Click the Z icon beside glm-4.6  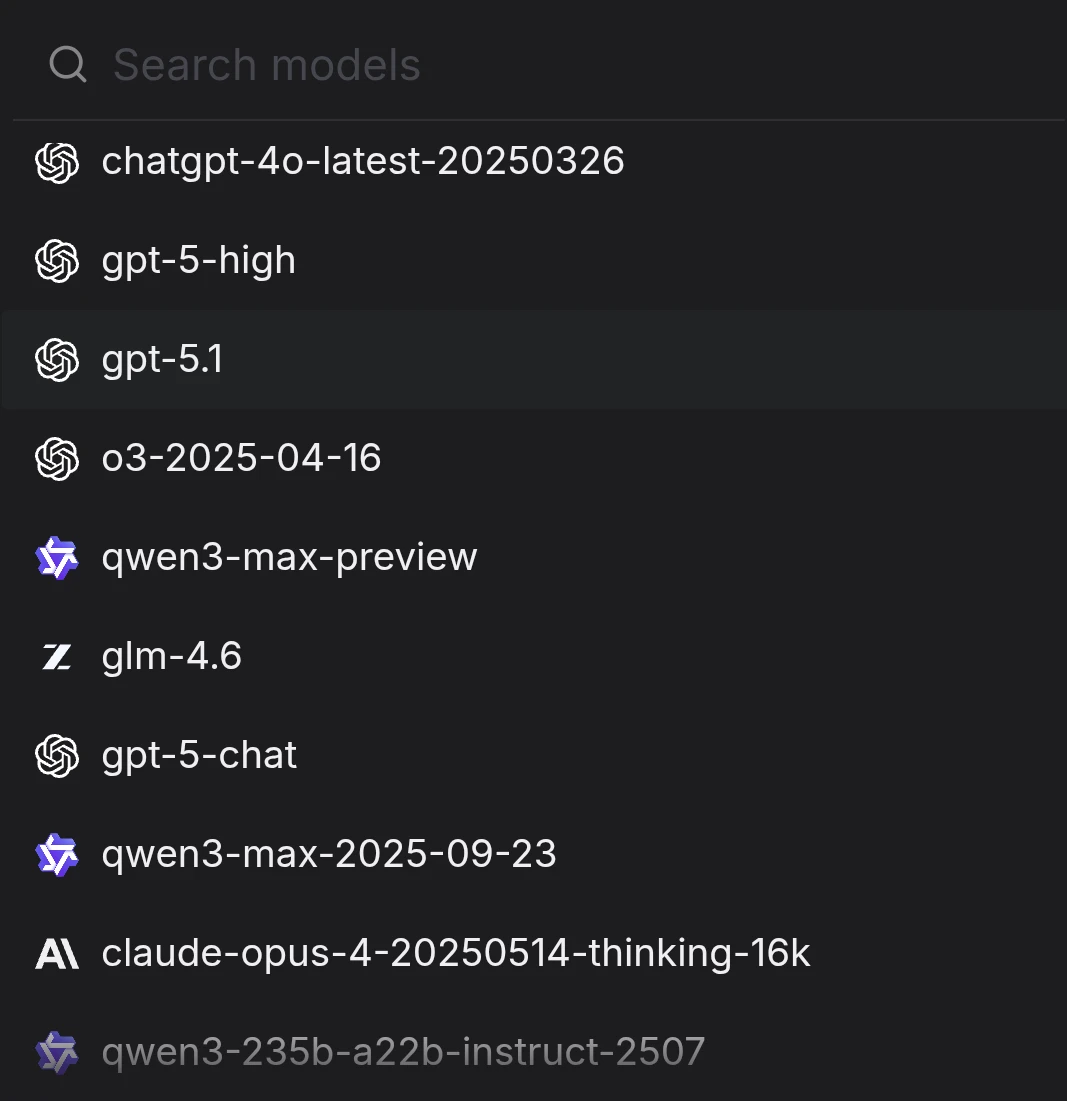click(57, 657)
